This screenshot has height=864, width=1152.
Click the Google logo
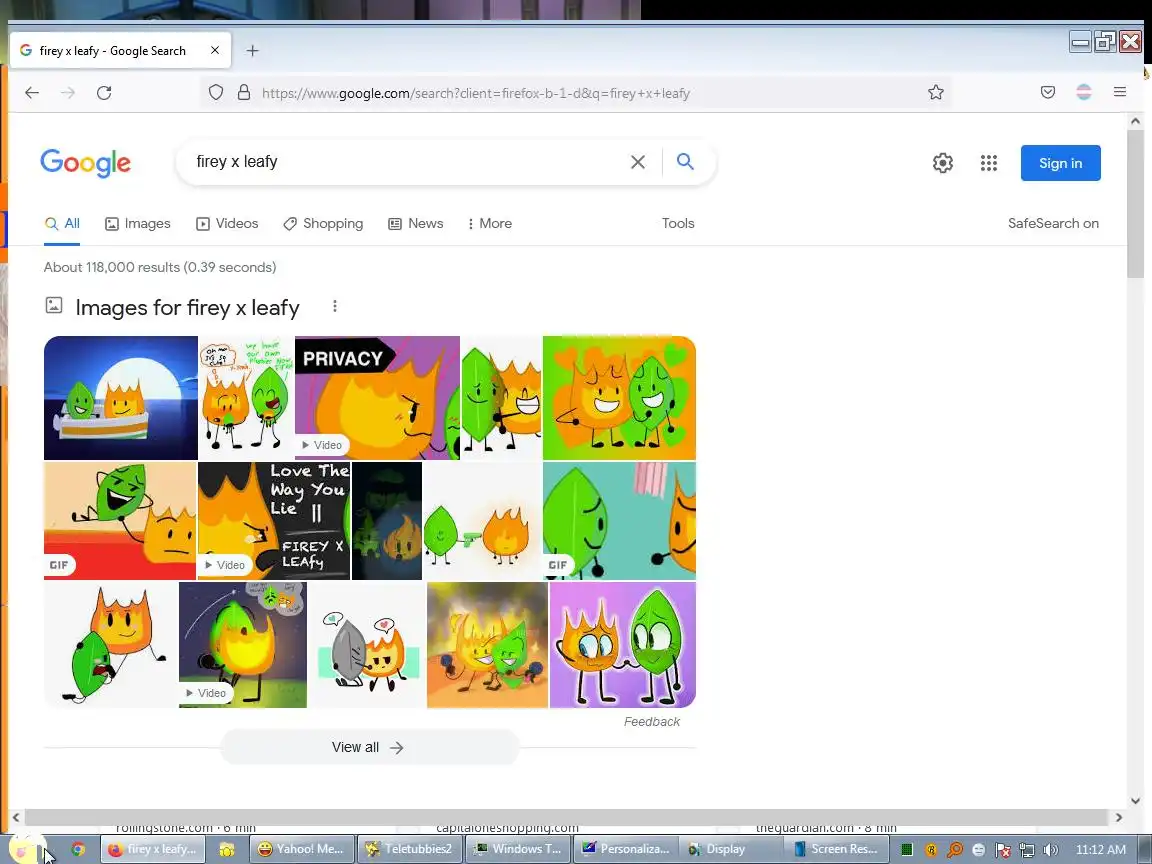[85, 163]
